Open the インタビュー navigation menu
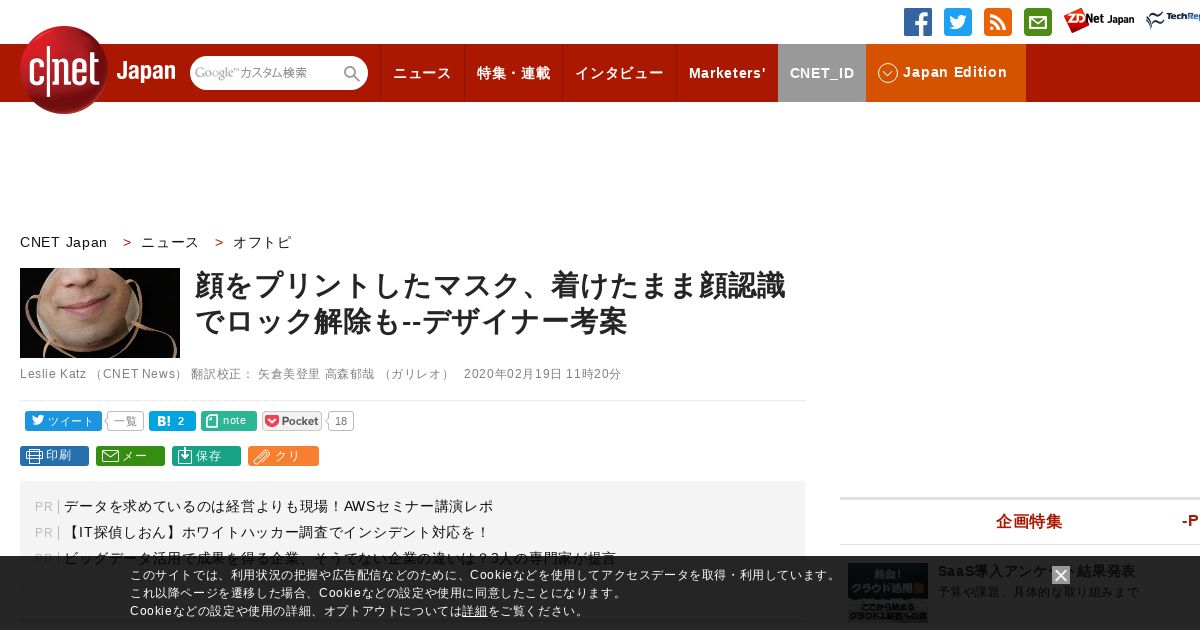Viewport: 1200px width, 630px height. [x=619, y=73]
